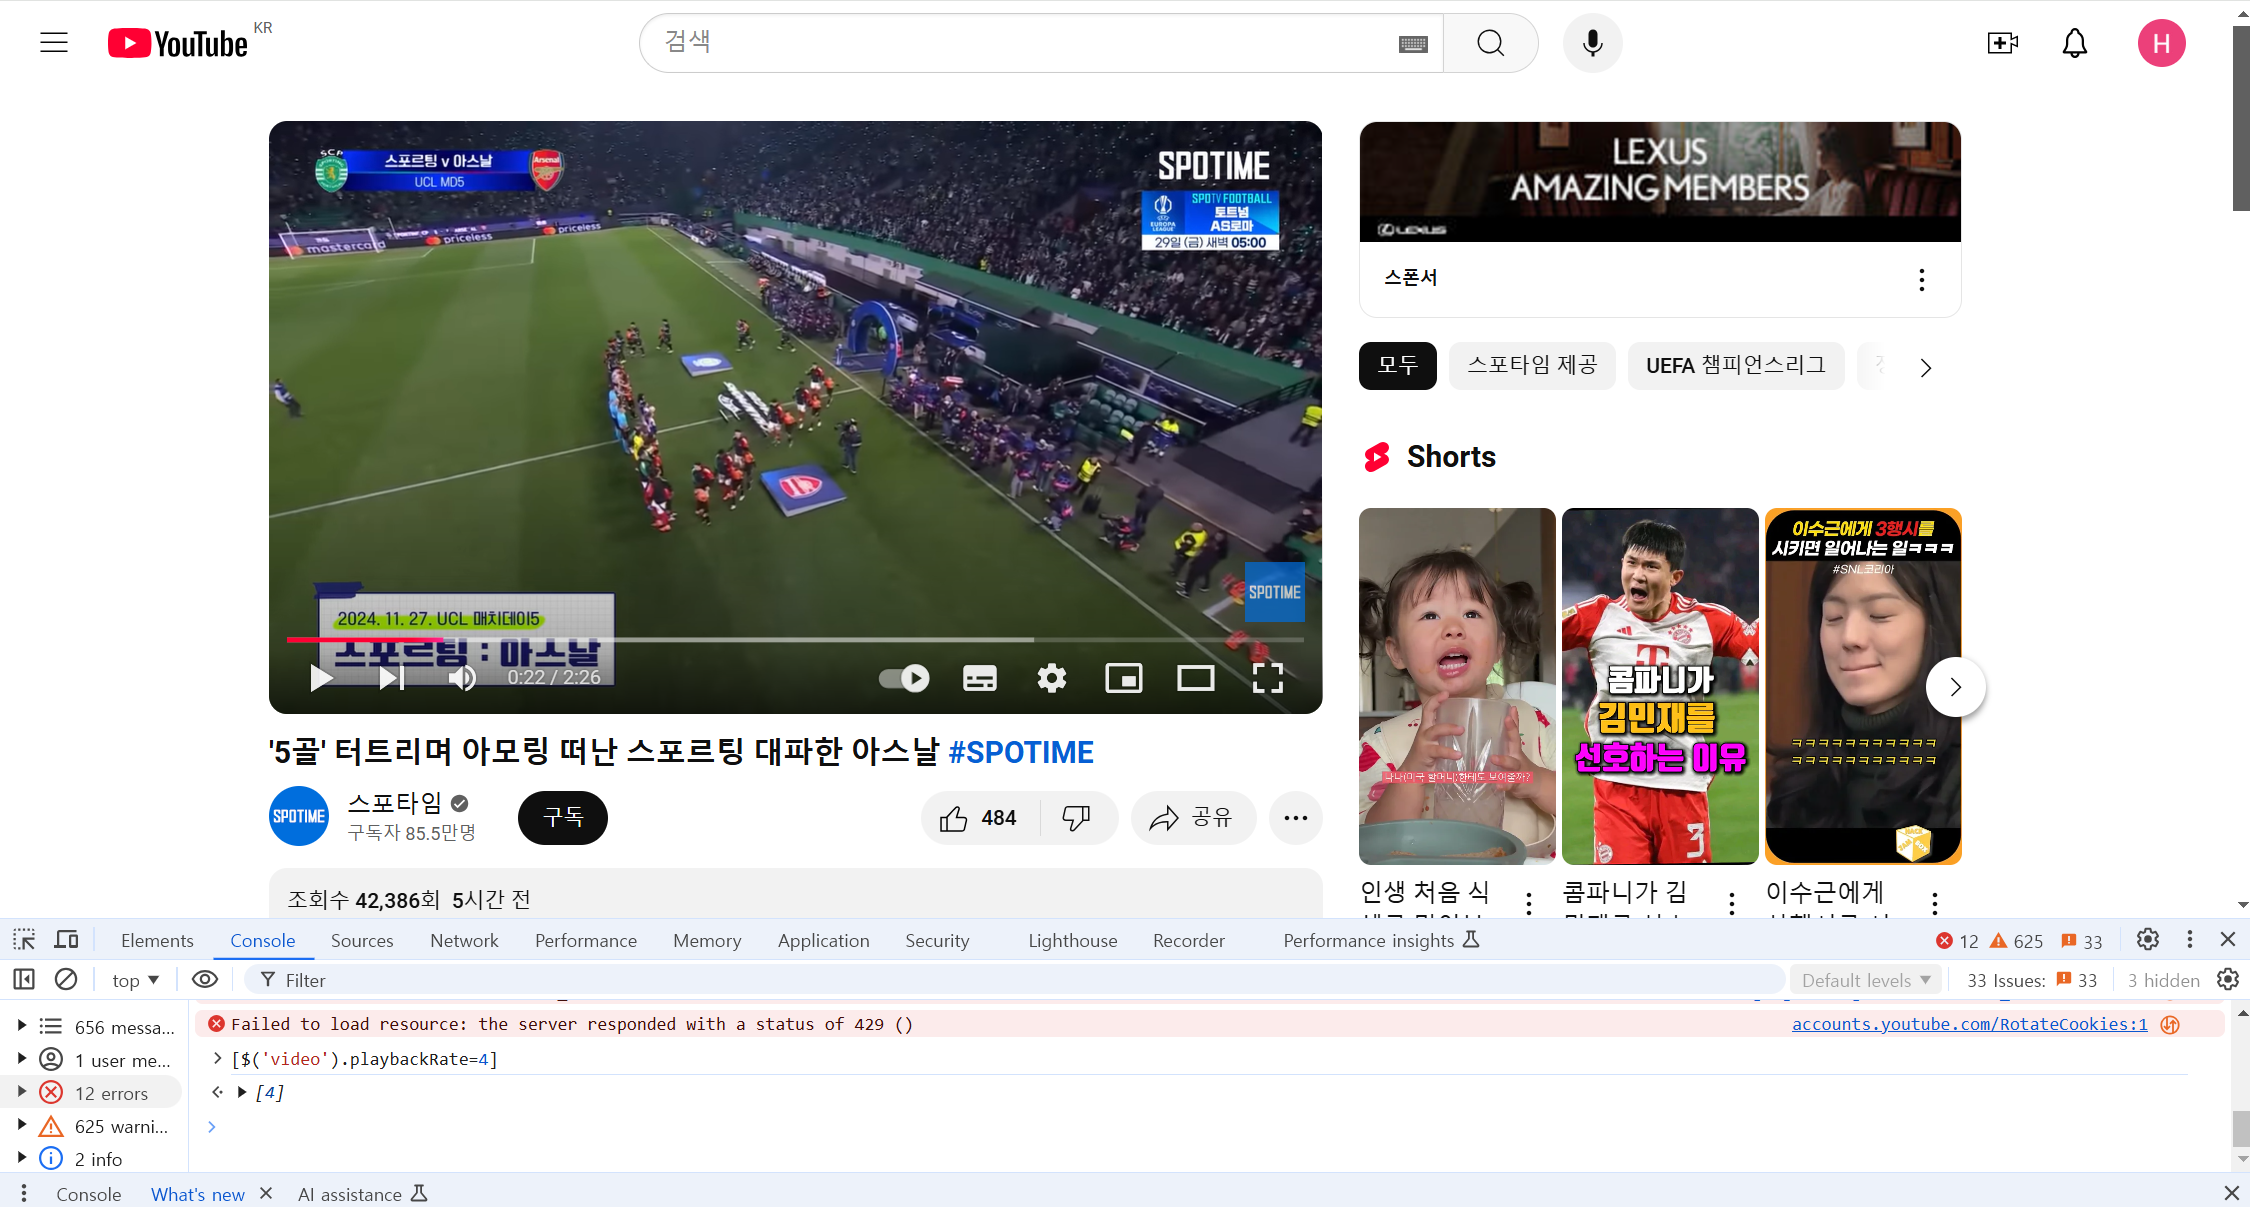
Task: Dislike the video with thumbs down
Action: pyautogui.click(x=1077, y=818)
